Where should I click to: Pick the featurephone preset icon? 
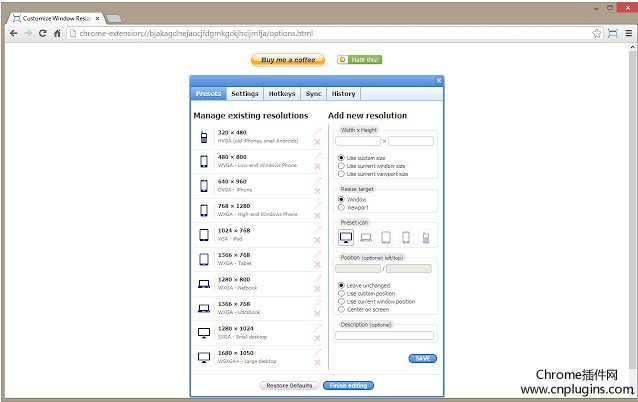pos(425,237)
